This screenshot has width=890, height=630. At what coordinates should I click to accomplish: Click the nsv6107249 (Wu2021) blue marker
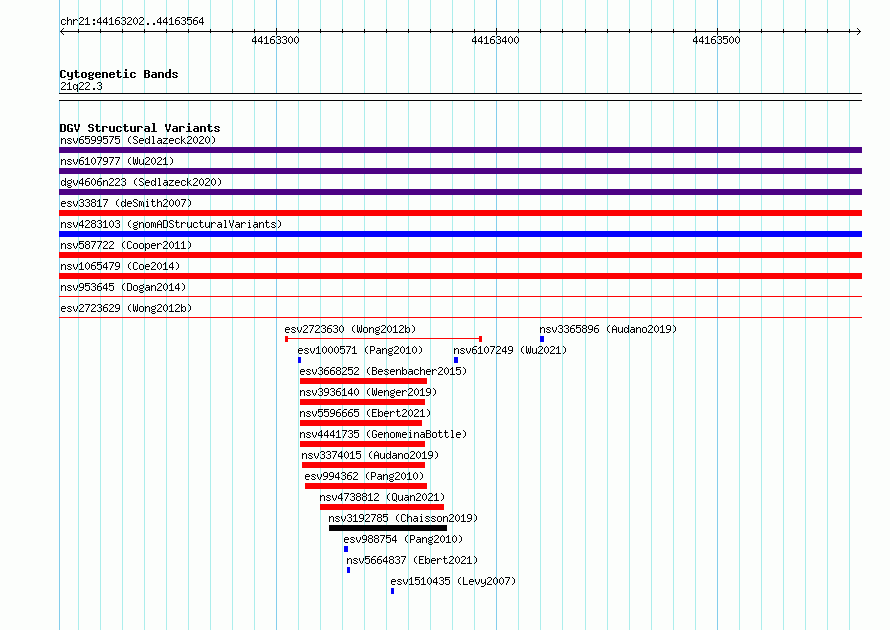coord(456,360)
